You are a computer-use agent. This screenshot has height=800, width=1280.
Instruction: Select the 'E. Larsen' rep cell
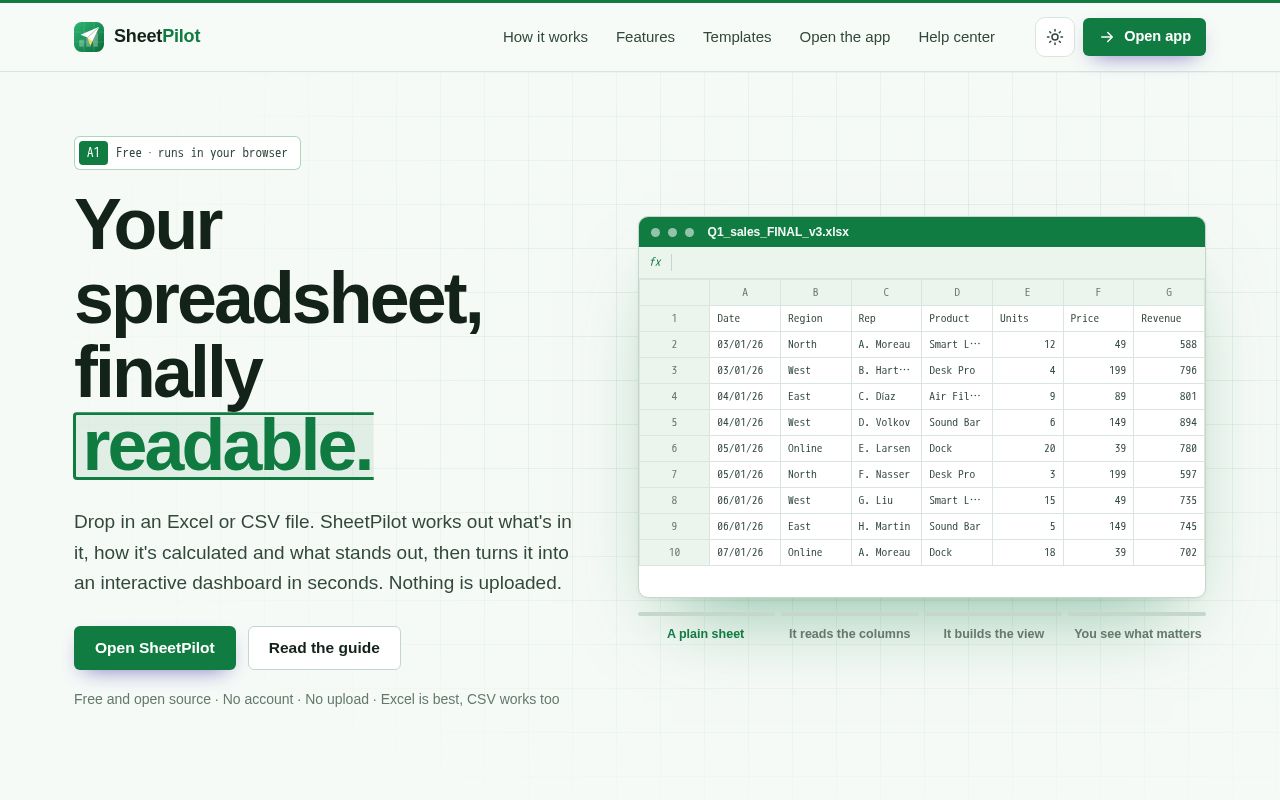886,448
